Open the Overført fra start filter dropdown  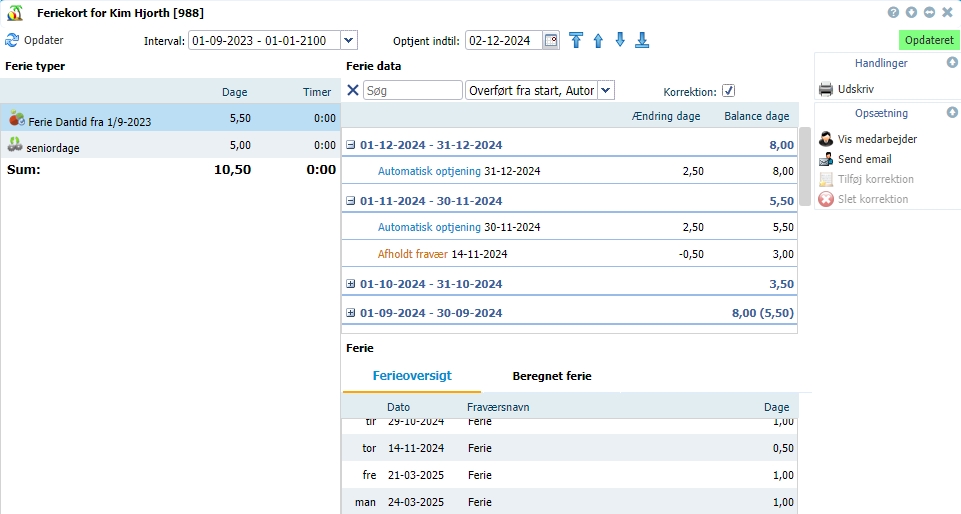tap(606, 91)
